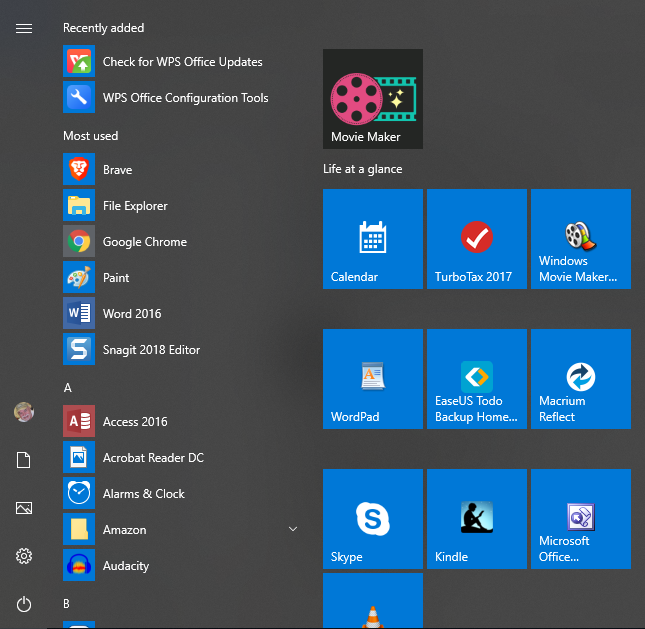Click the Most used heading

tap(90, 136)
